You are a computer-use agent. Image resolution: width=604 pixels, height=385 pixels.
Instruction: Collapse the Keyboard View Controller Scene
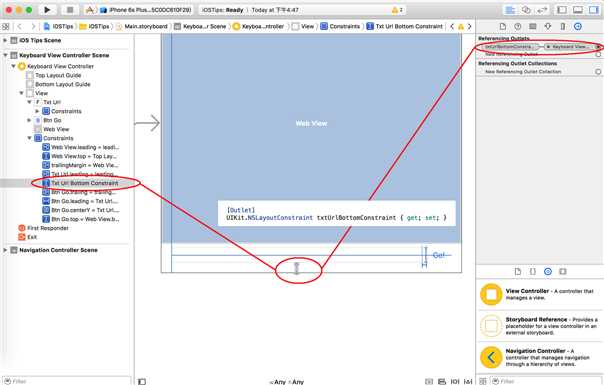[x=5, y=55]
